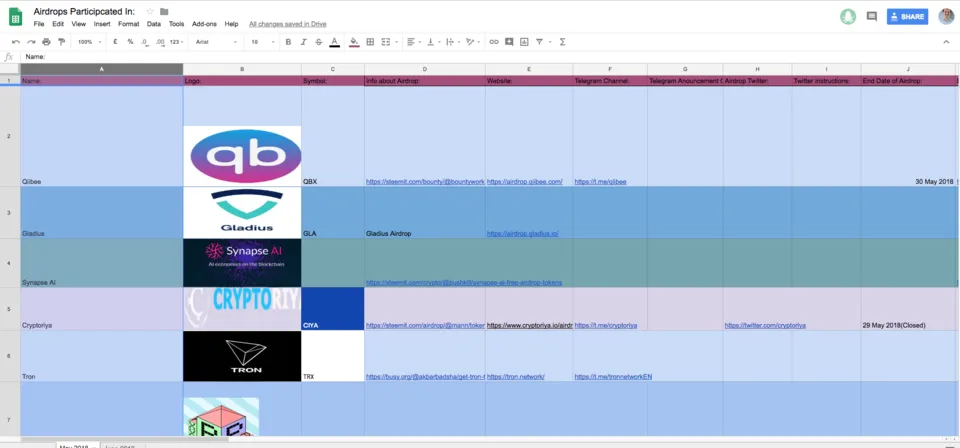The height and width of the screenshot is (448, 960).
Task: Open the font size 10 dropdown
Action: (262, 42)
